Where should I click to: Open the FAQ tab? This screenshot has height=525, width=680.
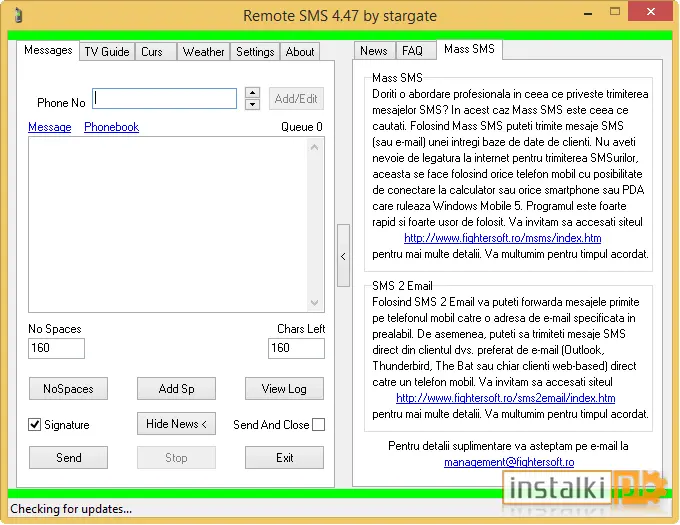tap(415, 51)
